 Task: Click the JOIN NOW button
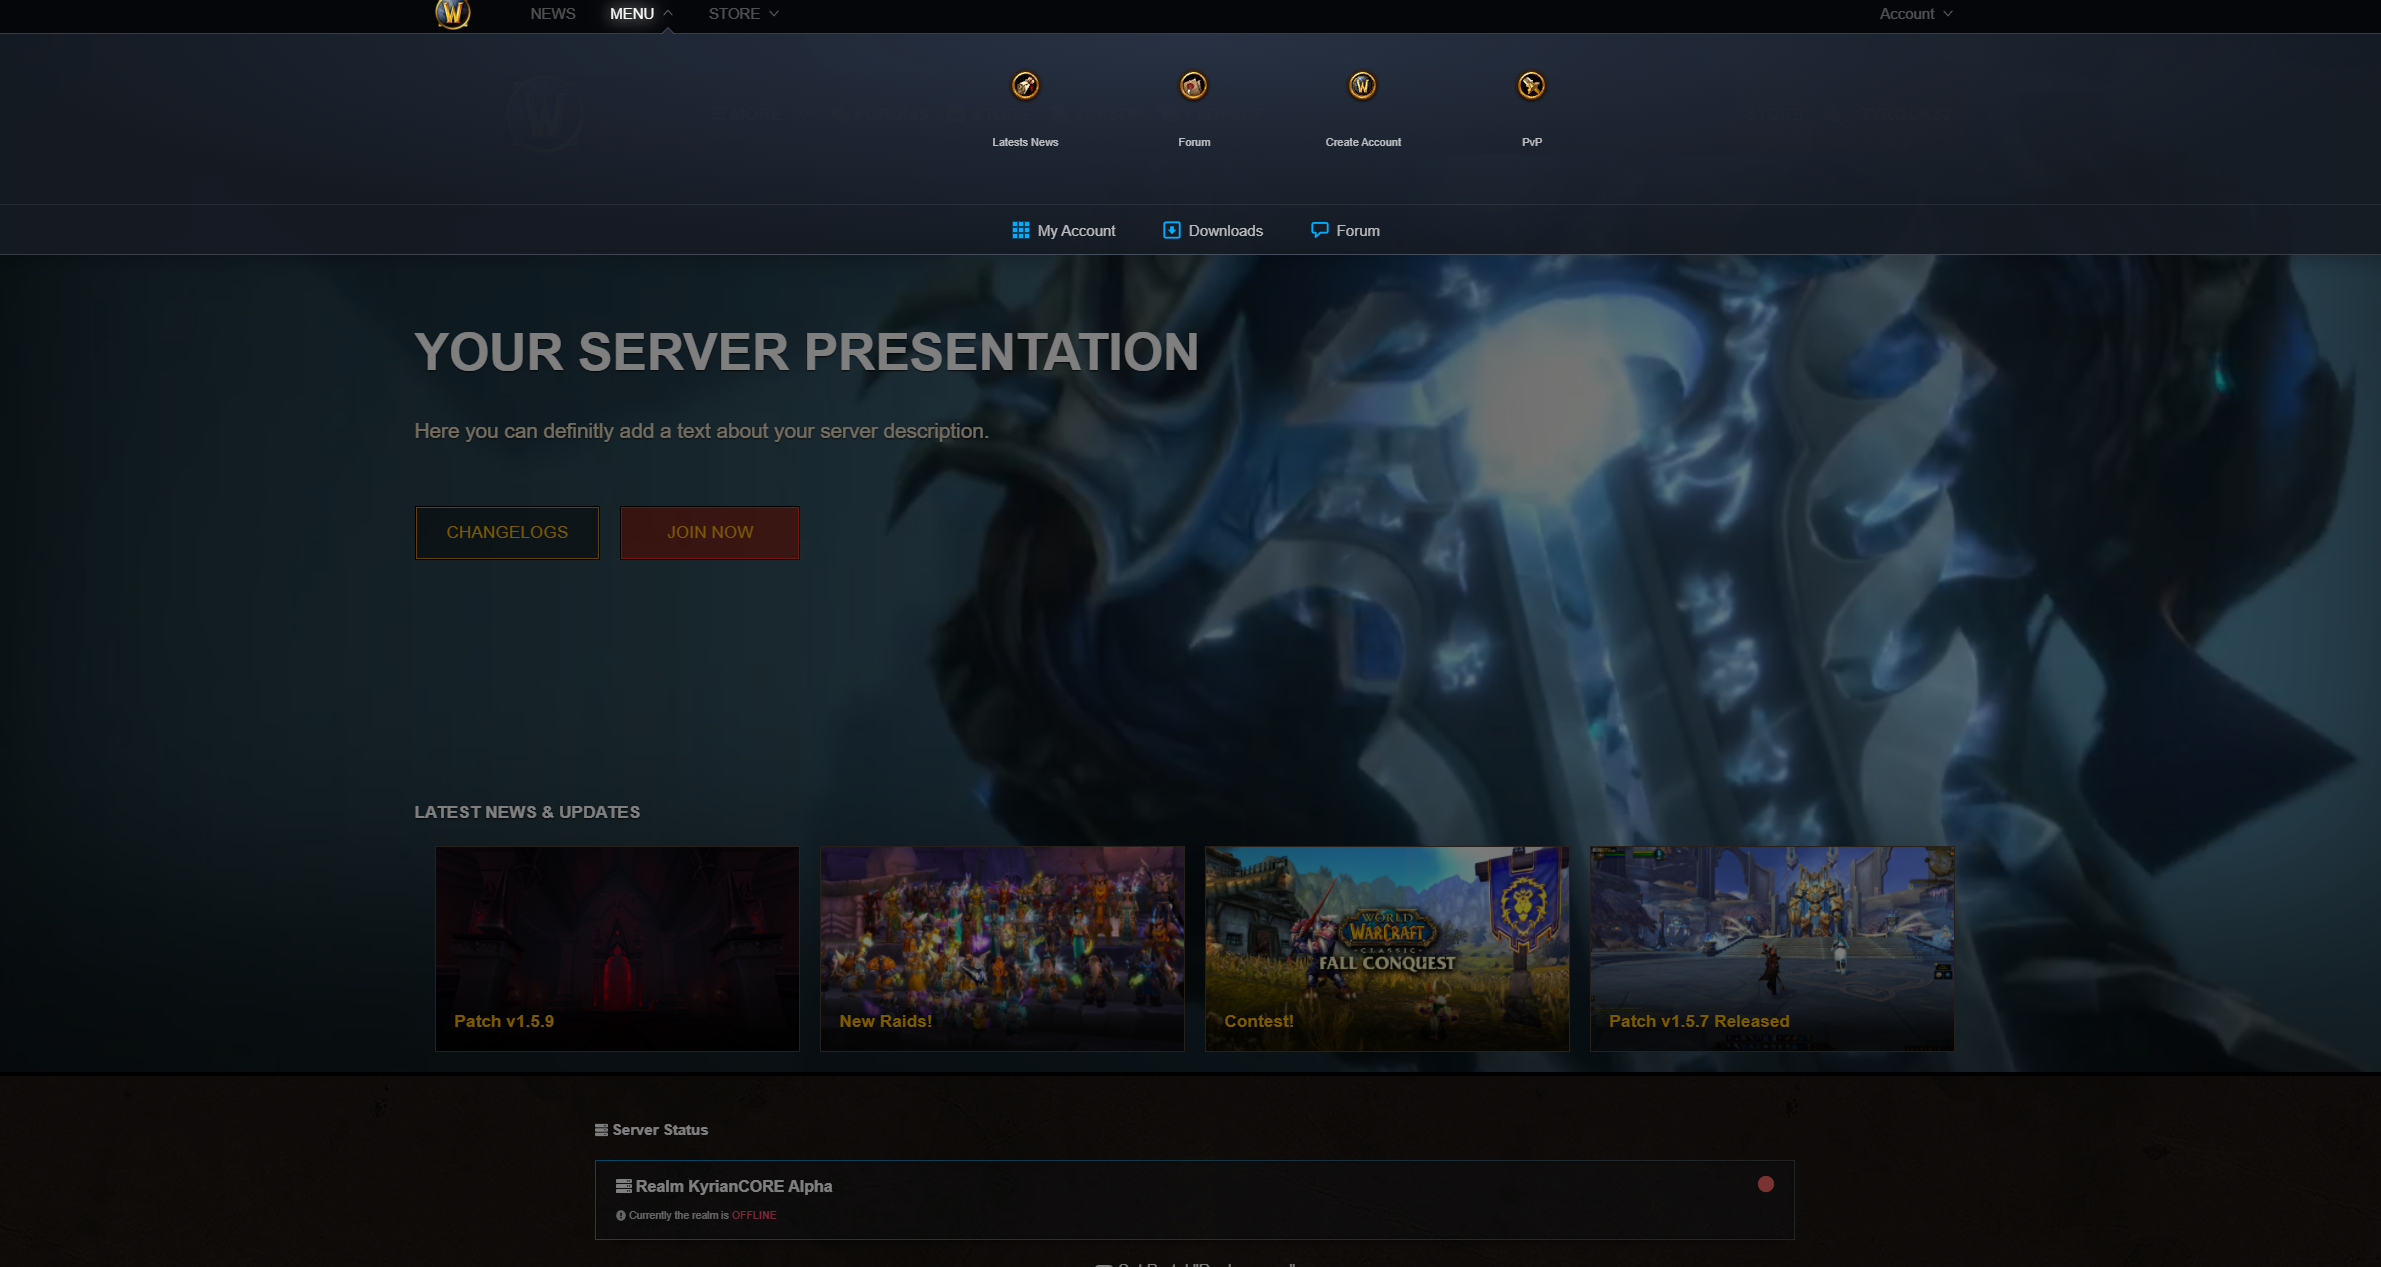pos(710,533)
